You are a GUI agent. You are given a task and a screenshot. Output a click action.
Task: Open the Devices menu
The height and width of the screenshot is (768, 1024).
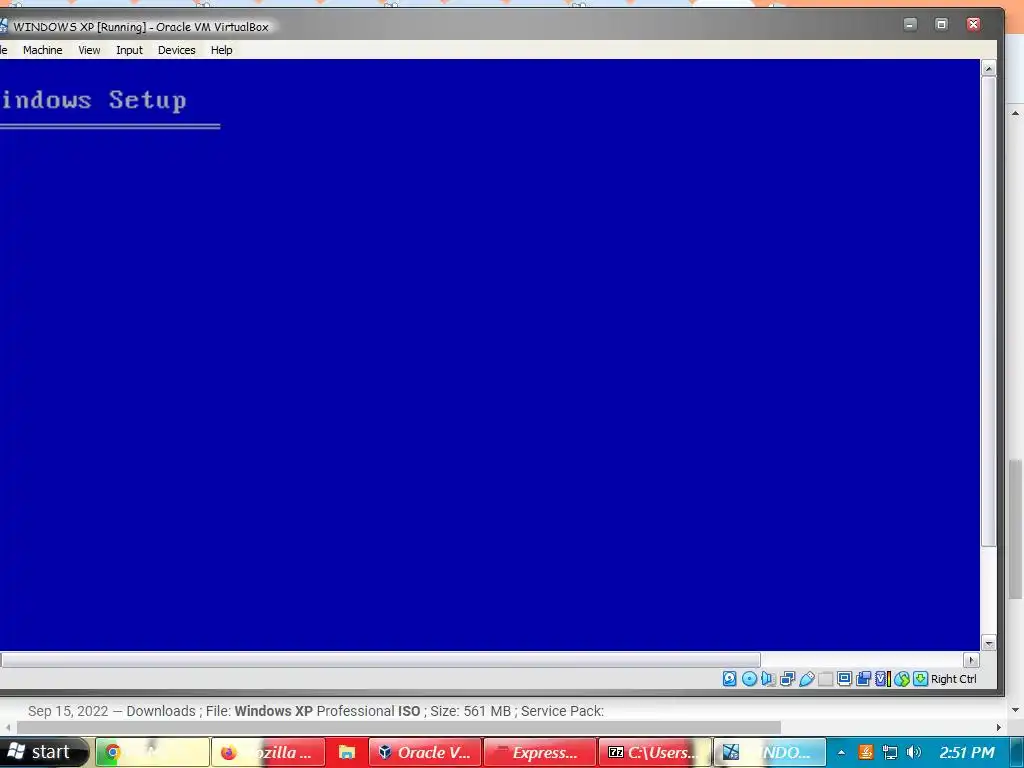[x=176, y=50]
